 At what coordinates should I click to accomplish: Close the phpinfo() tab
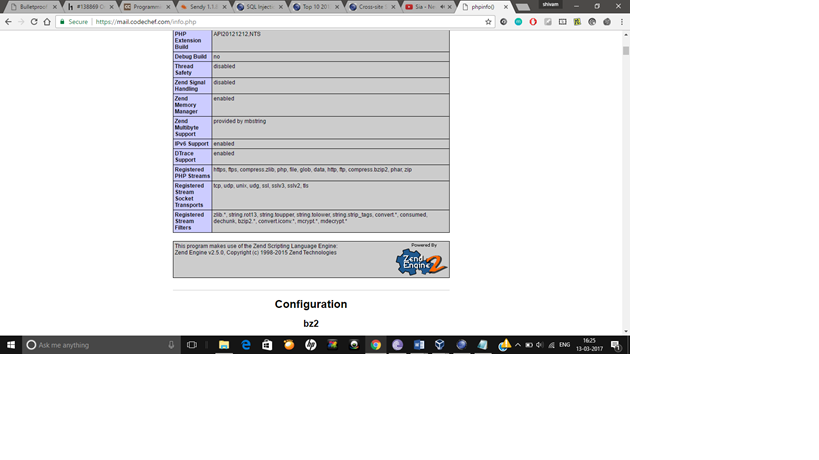tap(506, 7)
